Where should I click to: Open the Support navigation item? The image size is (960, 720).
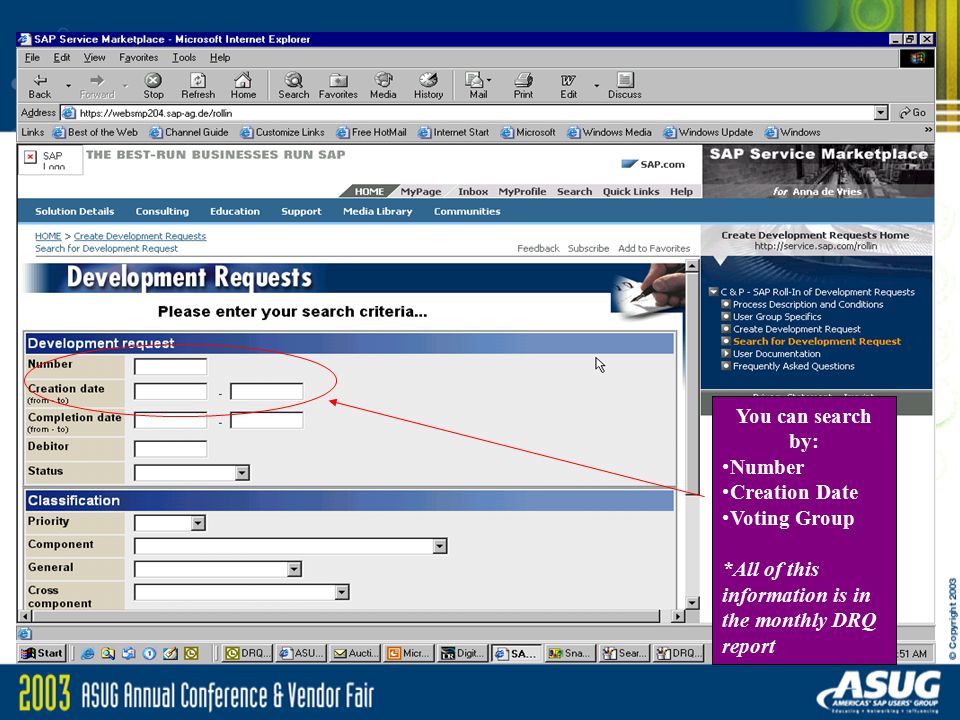point(301,211)
